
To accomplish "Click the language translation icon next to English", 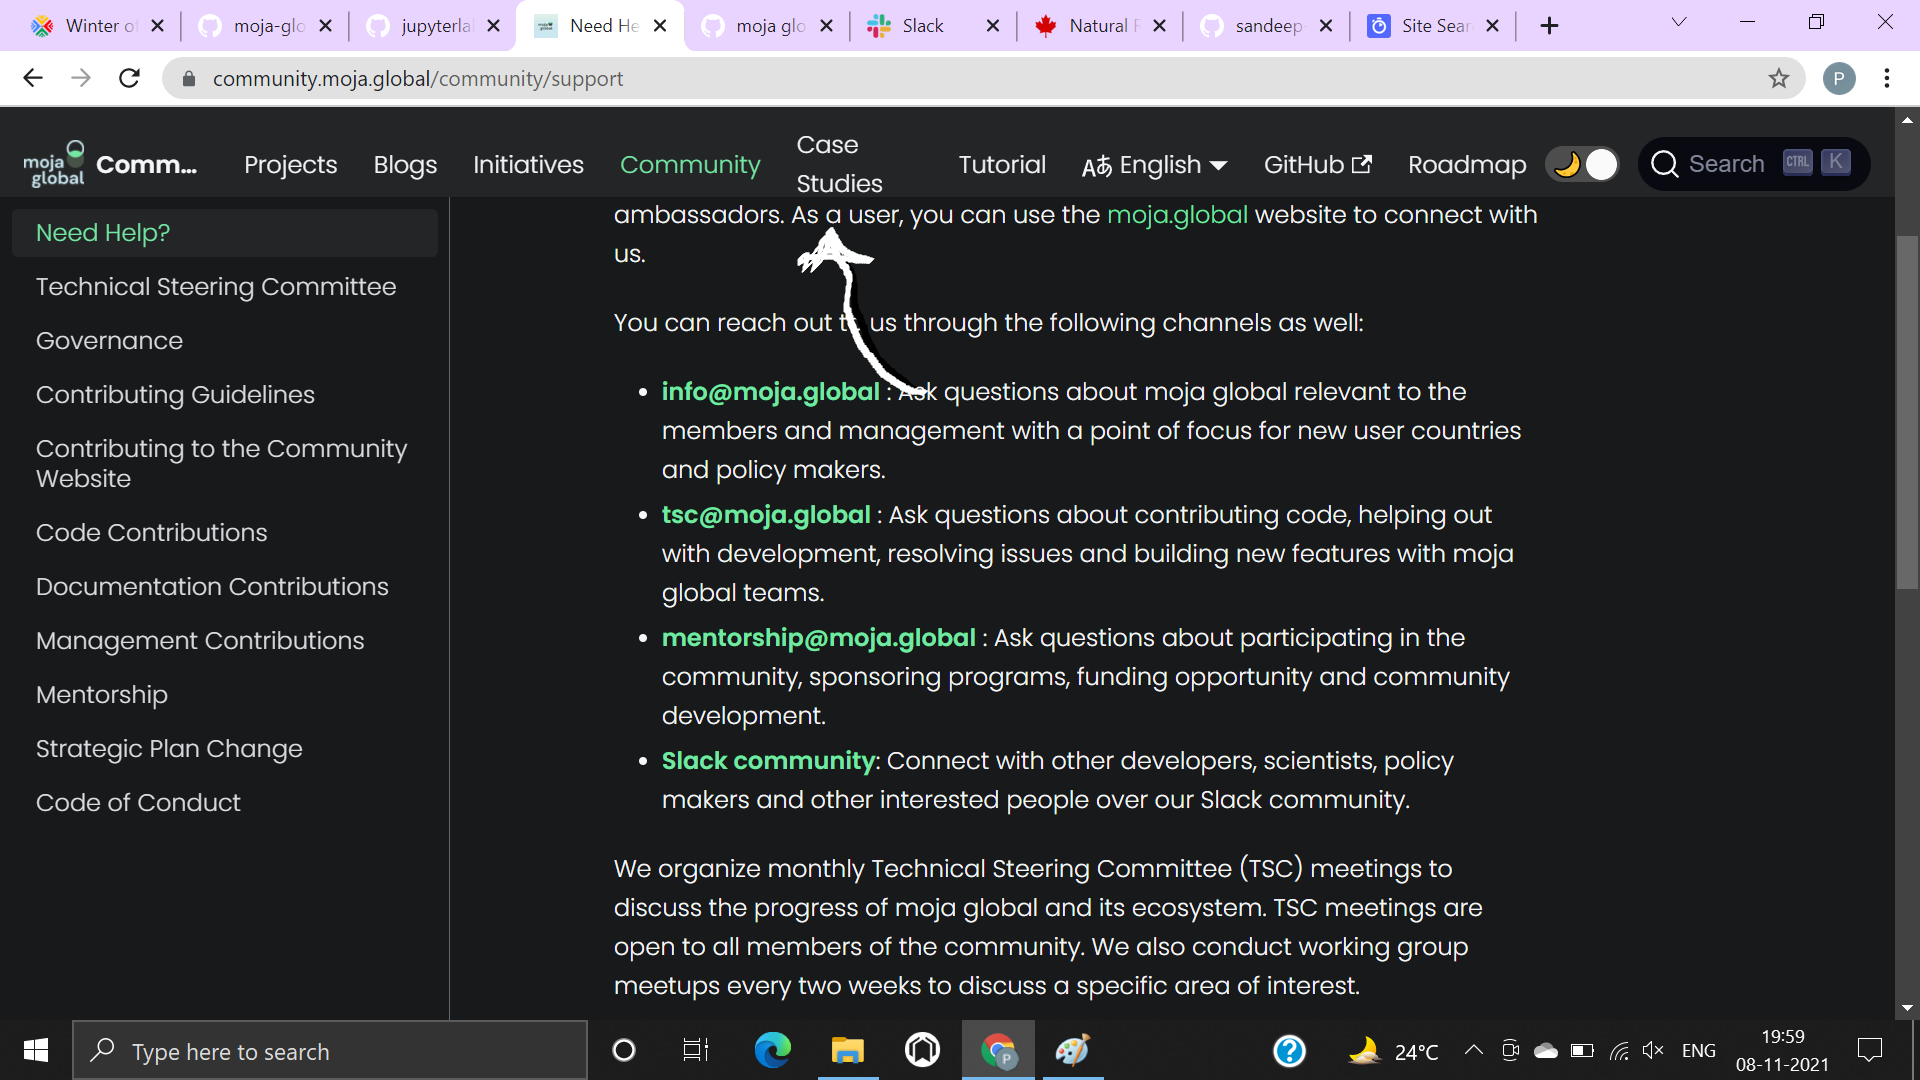I will point(1097,166).
